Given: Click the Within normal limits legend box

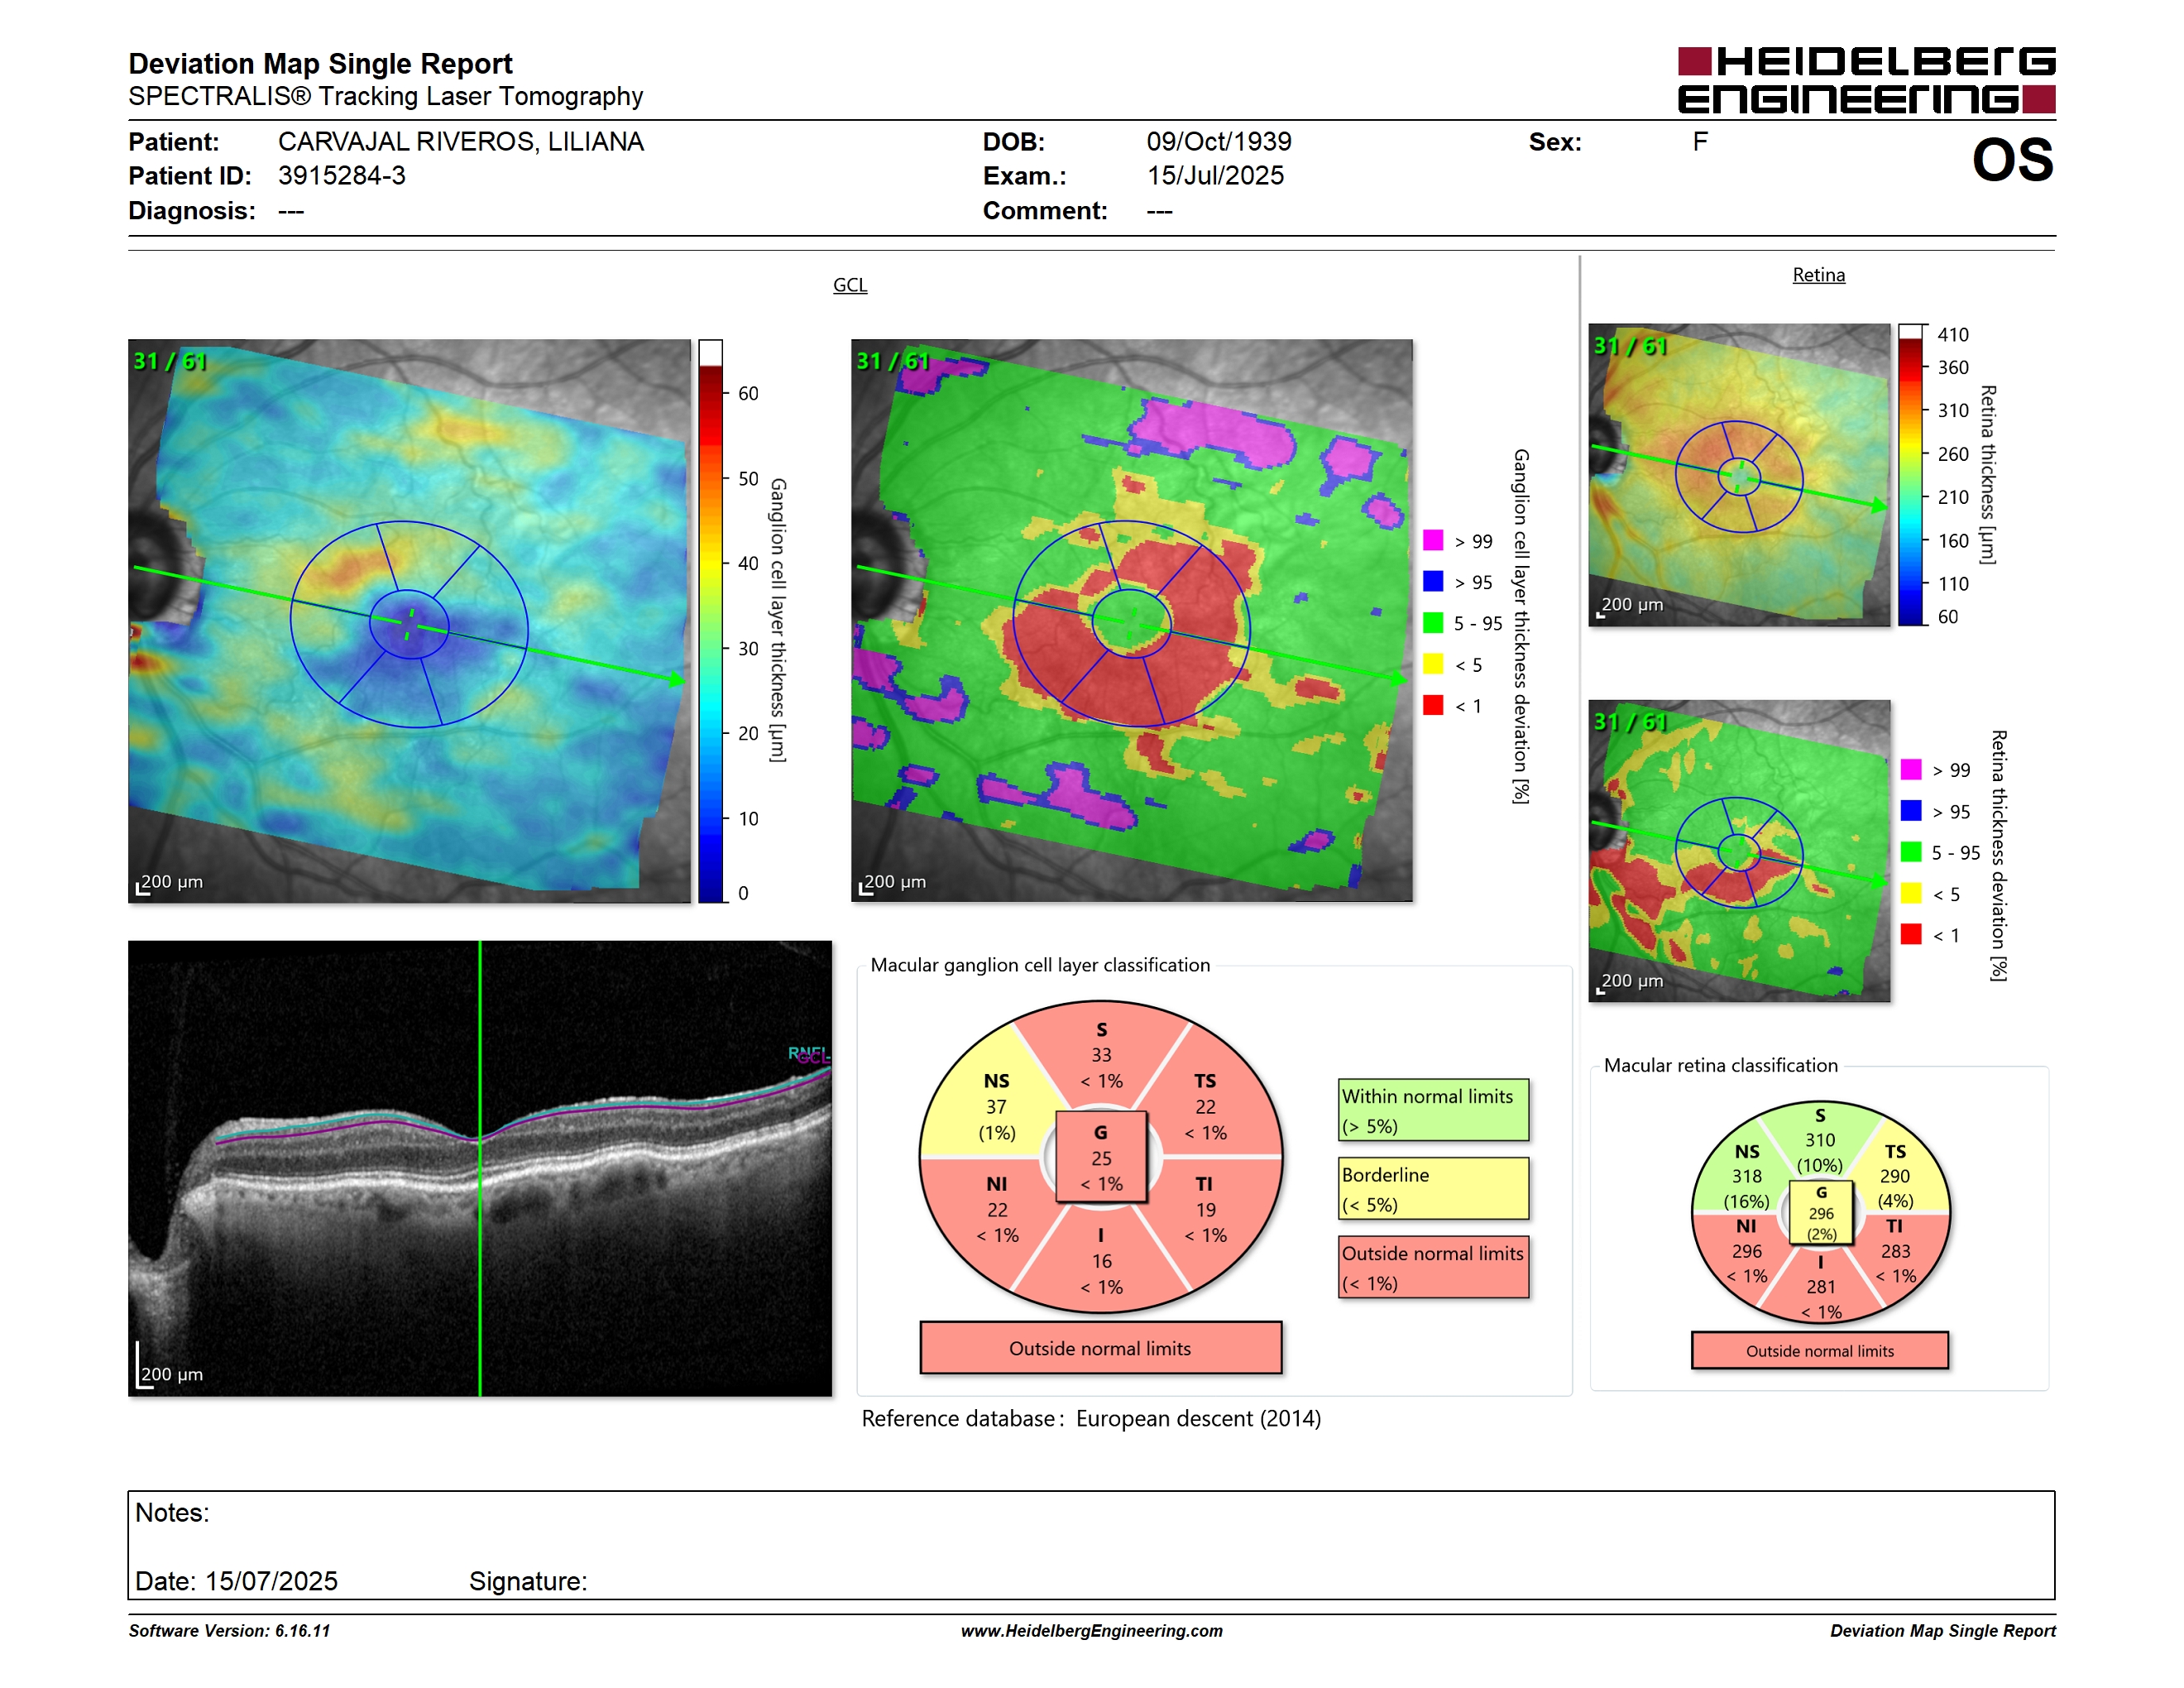Looking at the screenshot, I should [1433, 1110].
